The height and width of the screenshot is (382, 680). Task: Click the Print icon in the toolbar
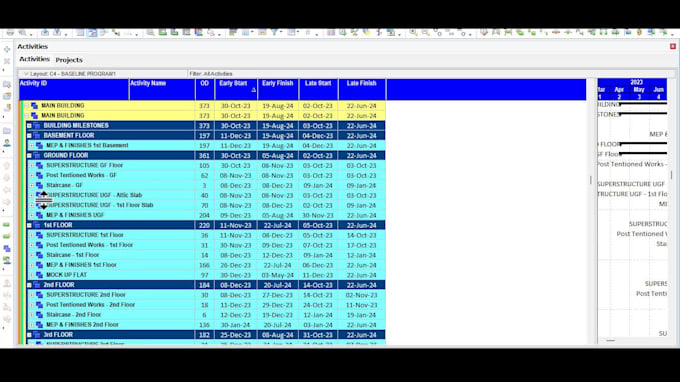[10, 33]
